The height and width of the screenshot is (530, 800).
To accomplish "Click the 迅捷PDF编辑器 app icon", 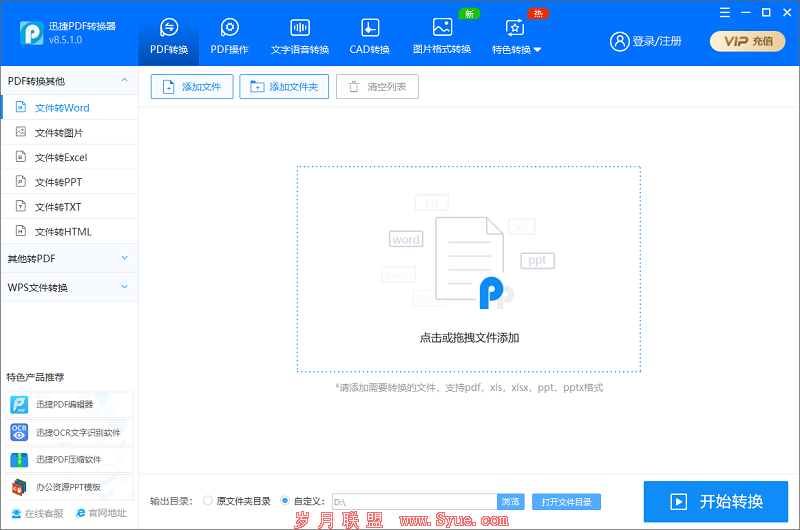I will 19,405.
